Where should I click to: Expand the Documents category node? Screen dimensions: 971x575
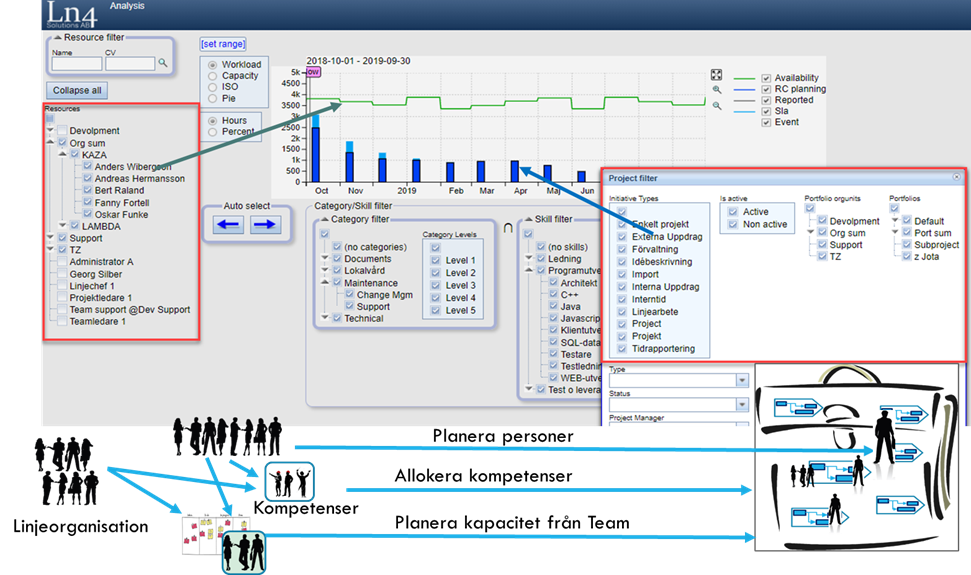pyautogui.click(x=324, y=258)
